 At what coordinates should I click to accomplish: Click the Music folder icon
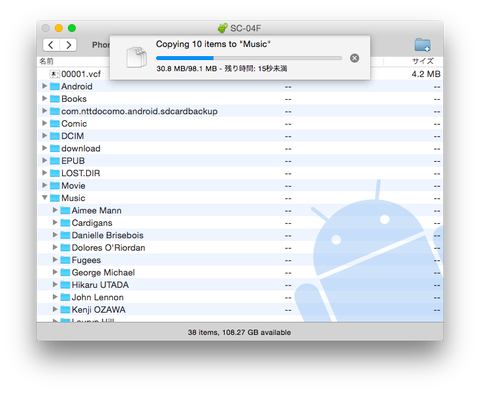pyautogui.click(x=55, y=198)
